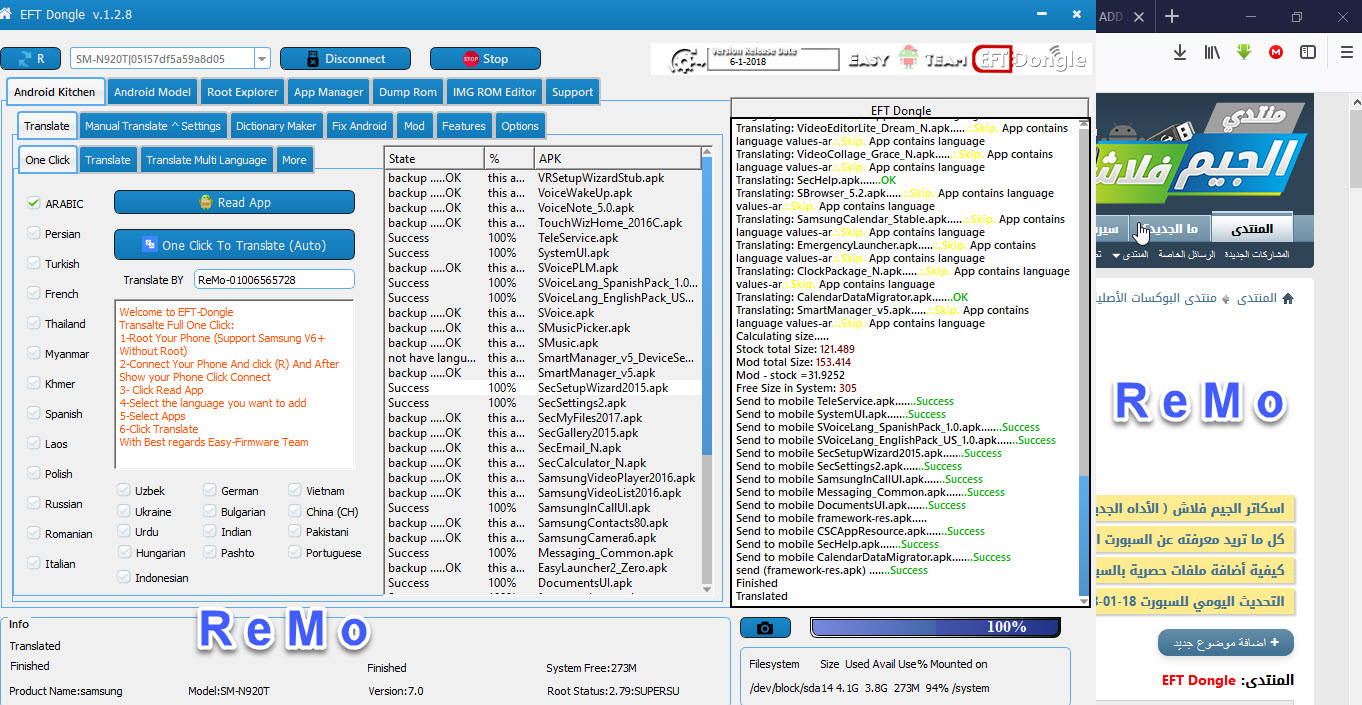Click the EFT Dongle forum link
Screen dimensions: 1362x705
click(x=1199, y=680)
